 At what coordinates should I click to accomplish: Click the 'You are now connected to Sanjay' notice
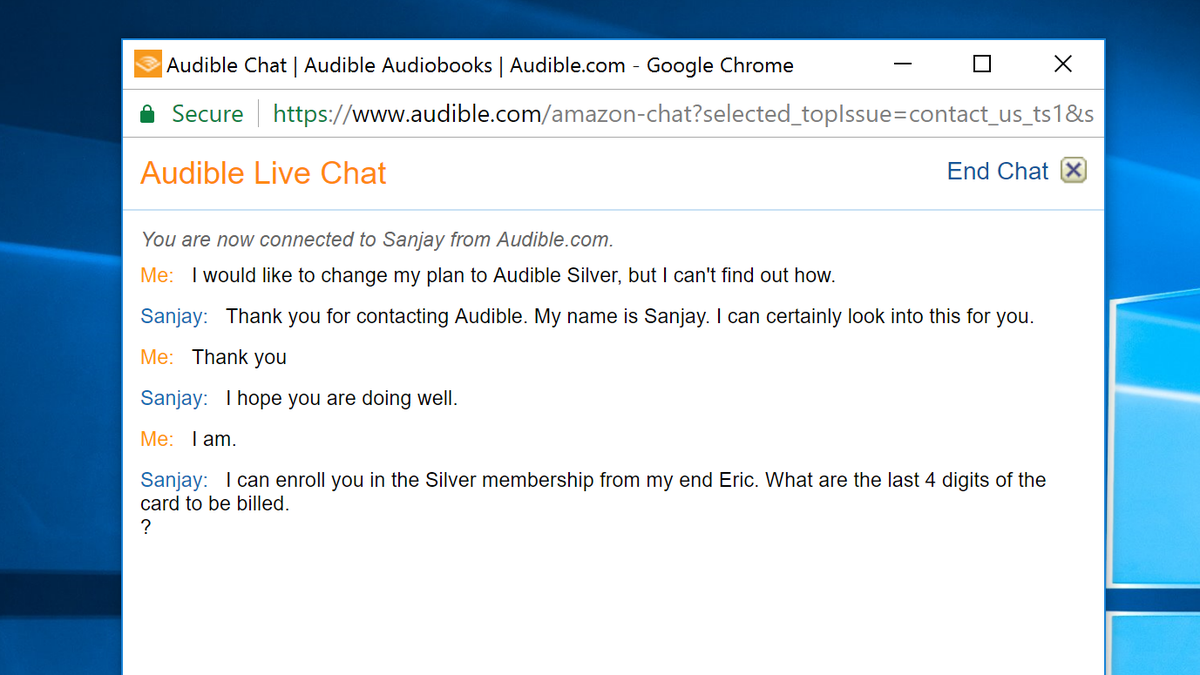point(377,240)
